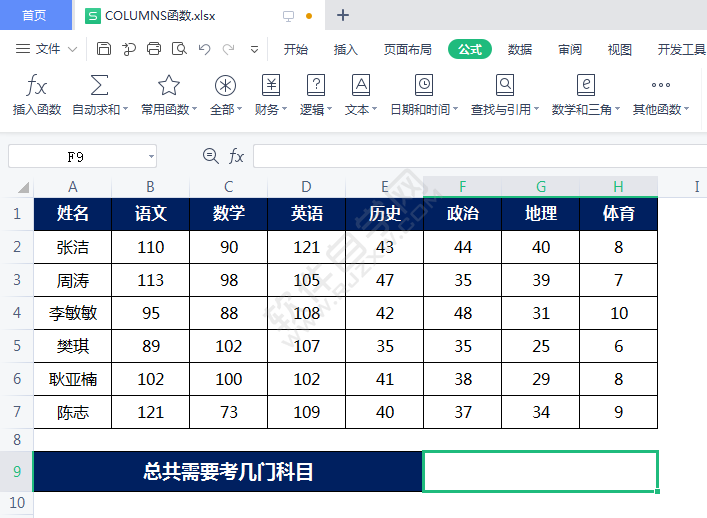Viewport: 707px width, 518px height.
Task: Open the Name Box dropdown arrow
Action: click(151, 156)
